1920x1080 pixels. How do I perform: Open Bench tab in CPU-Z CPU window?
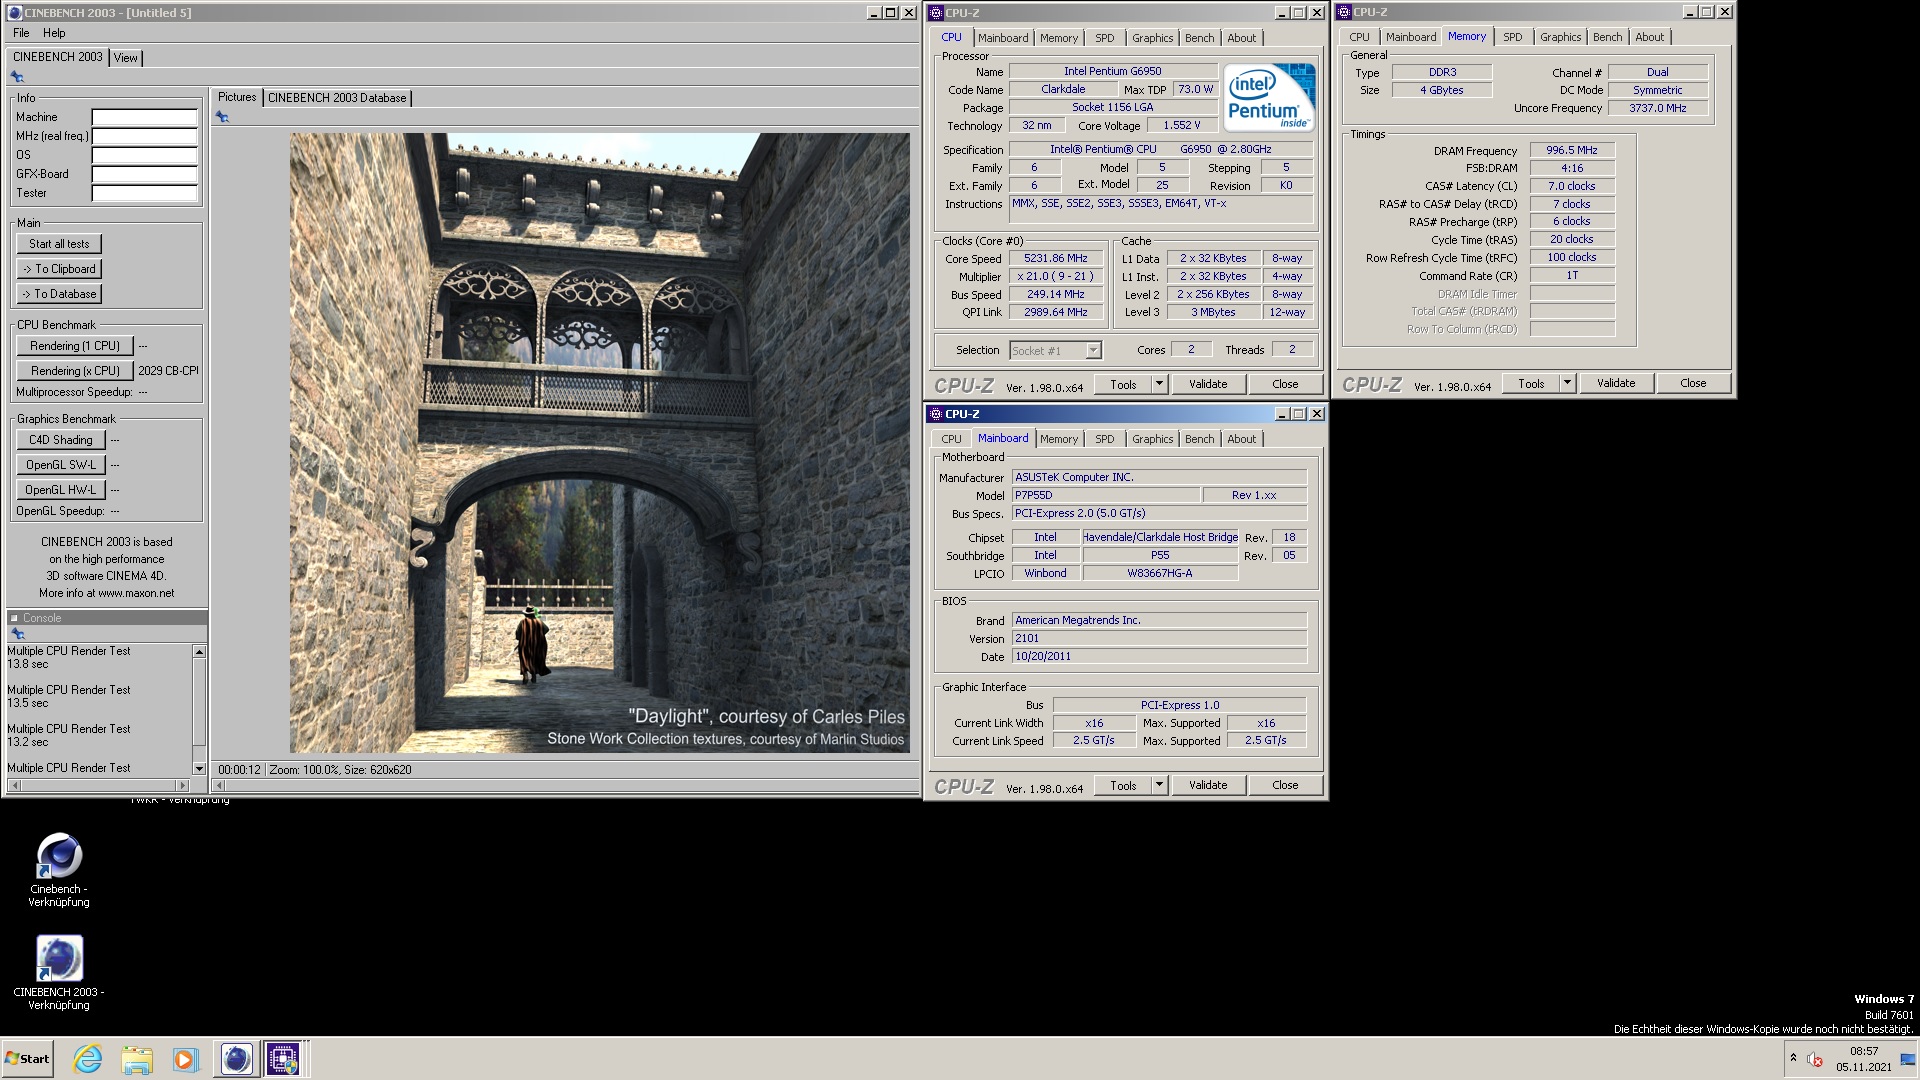click(x=1199, y=38)
